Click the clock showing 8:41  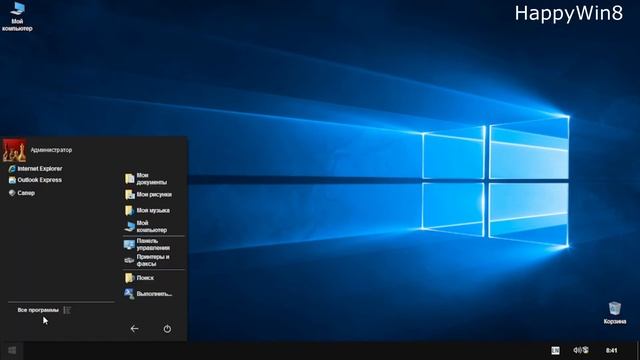611,350
